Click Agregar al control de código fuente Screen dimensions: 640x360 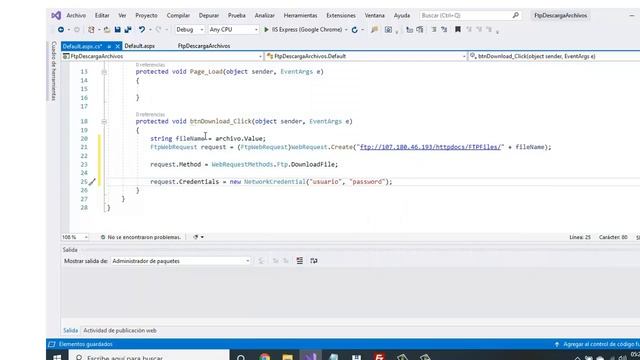[x=597, y=344]
